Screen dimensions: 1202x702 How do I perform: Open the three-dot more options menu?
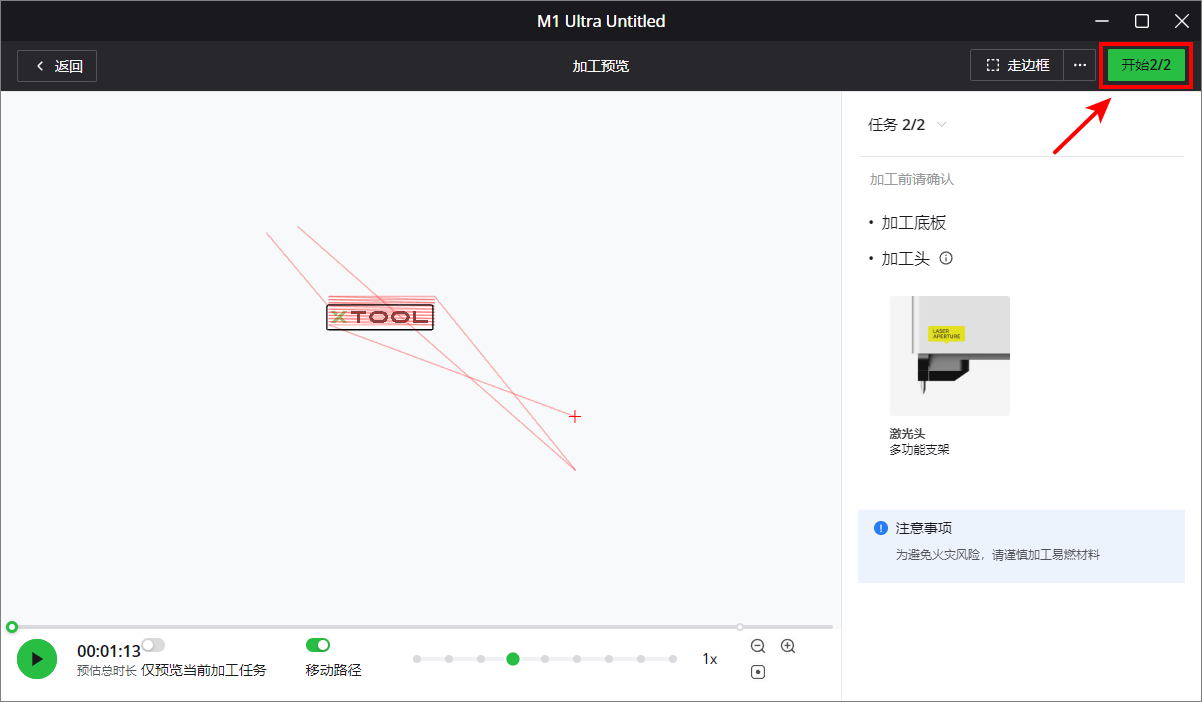1079,66
